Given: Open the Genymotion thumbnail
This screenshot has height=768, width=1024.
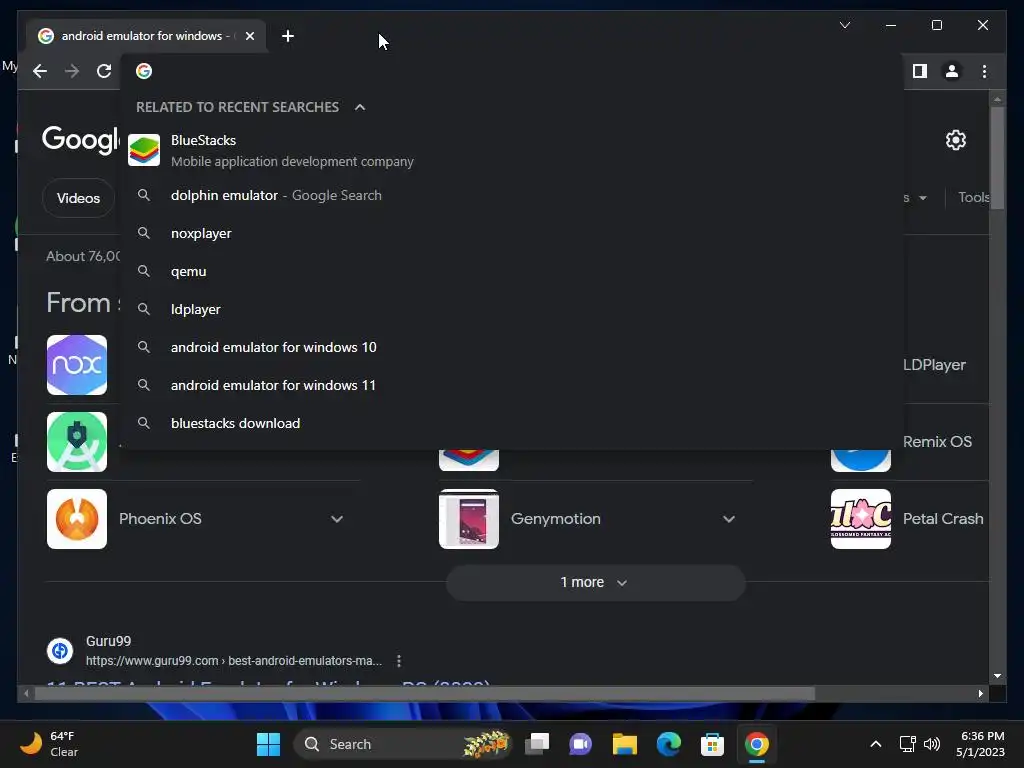Looking at the screenshot, I should [x=469, y=519].
